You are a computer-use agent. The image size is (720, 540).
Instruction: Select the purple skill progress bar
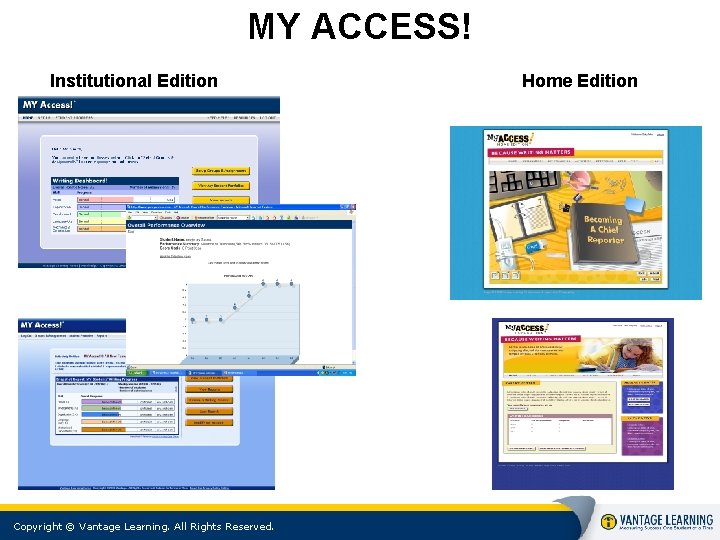pos(101,402)
